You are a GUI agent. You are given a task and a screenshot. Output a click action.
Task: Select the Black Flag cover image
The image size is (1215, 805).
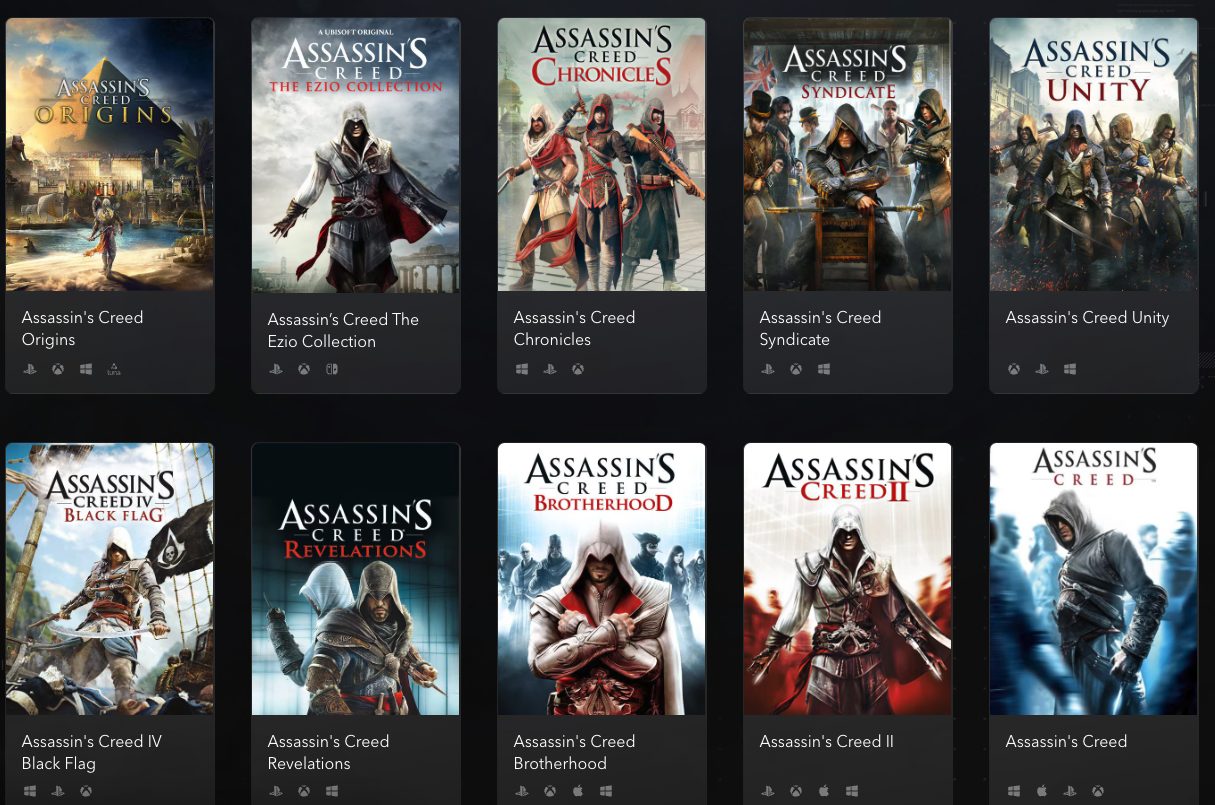click(x=110, y=580)
